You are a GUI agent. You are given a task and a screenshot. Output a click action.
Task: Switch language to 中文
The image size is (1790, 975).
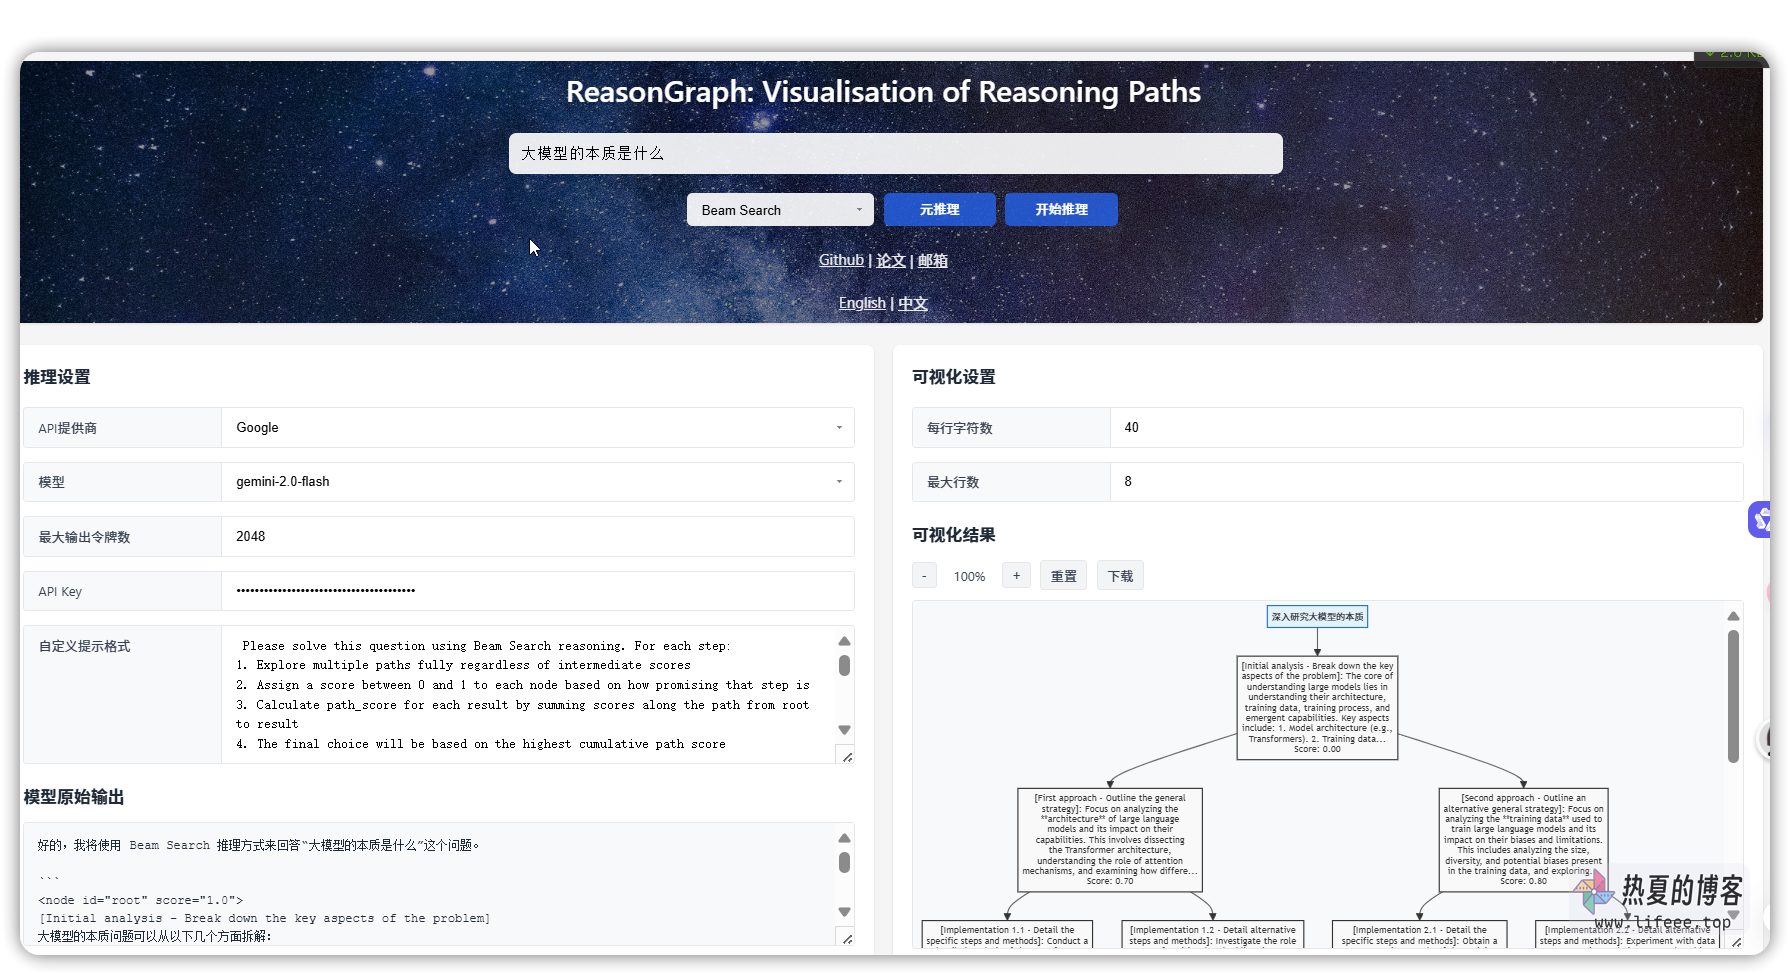coord(912,303)
